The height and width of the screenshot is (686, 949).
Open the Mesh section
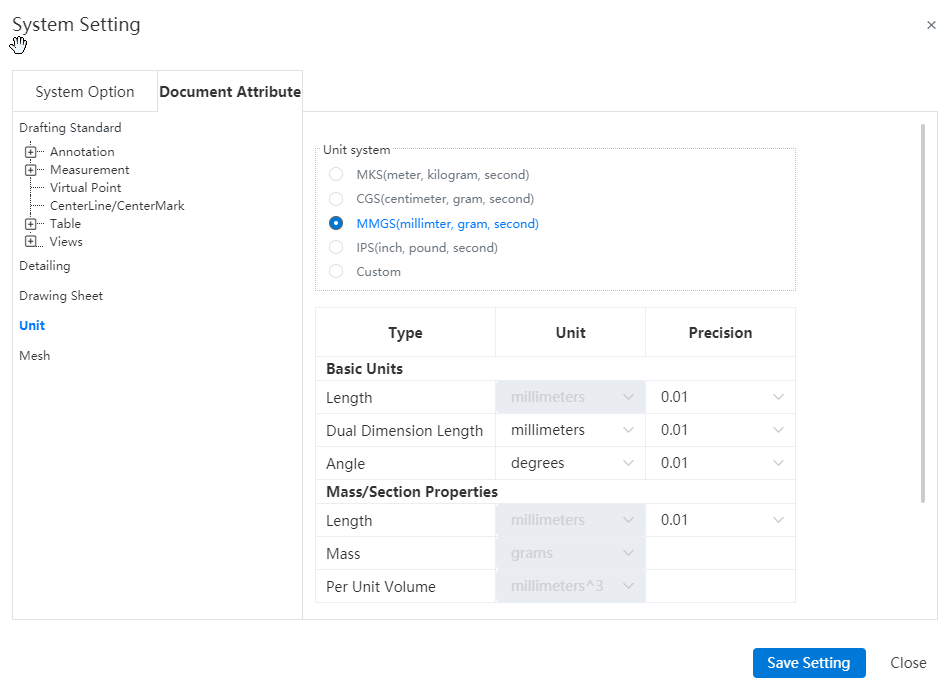click(x=34, y=356)
